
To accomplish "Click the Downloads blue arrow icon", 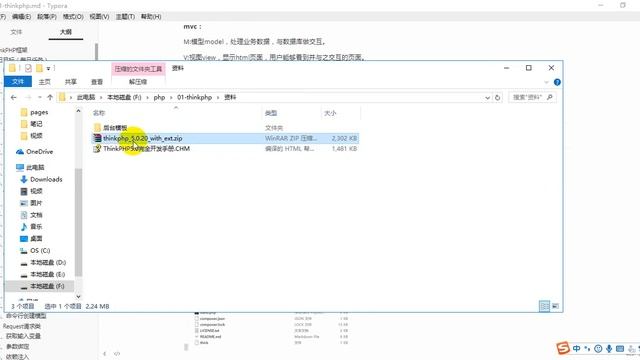I will pyautogui.click(x=24, y=179).
